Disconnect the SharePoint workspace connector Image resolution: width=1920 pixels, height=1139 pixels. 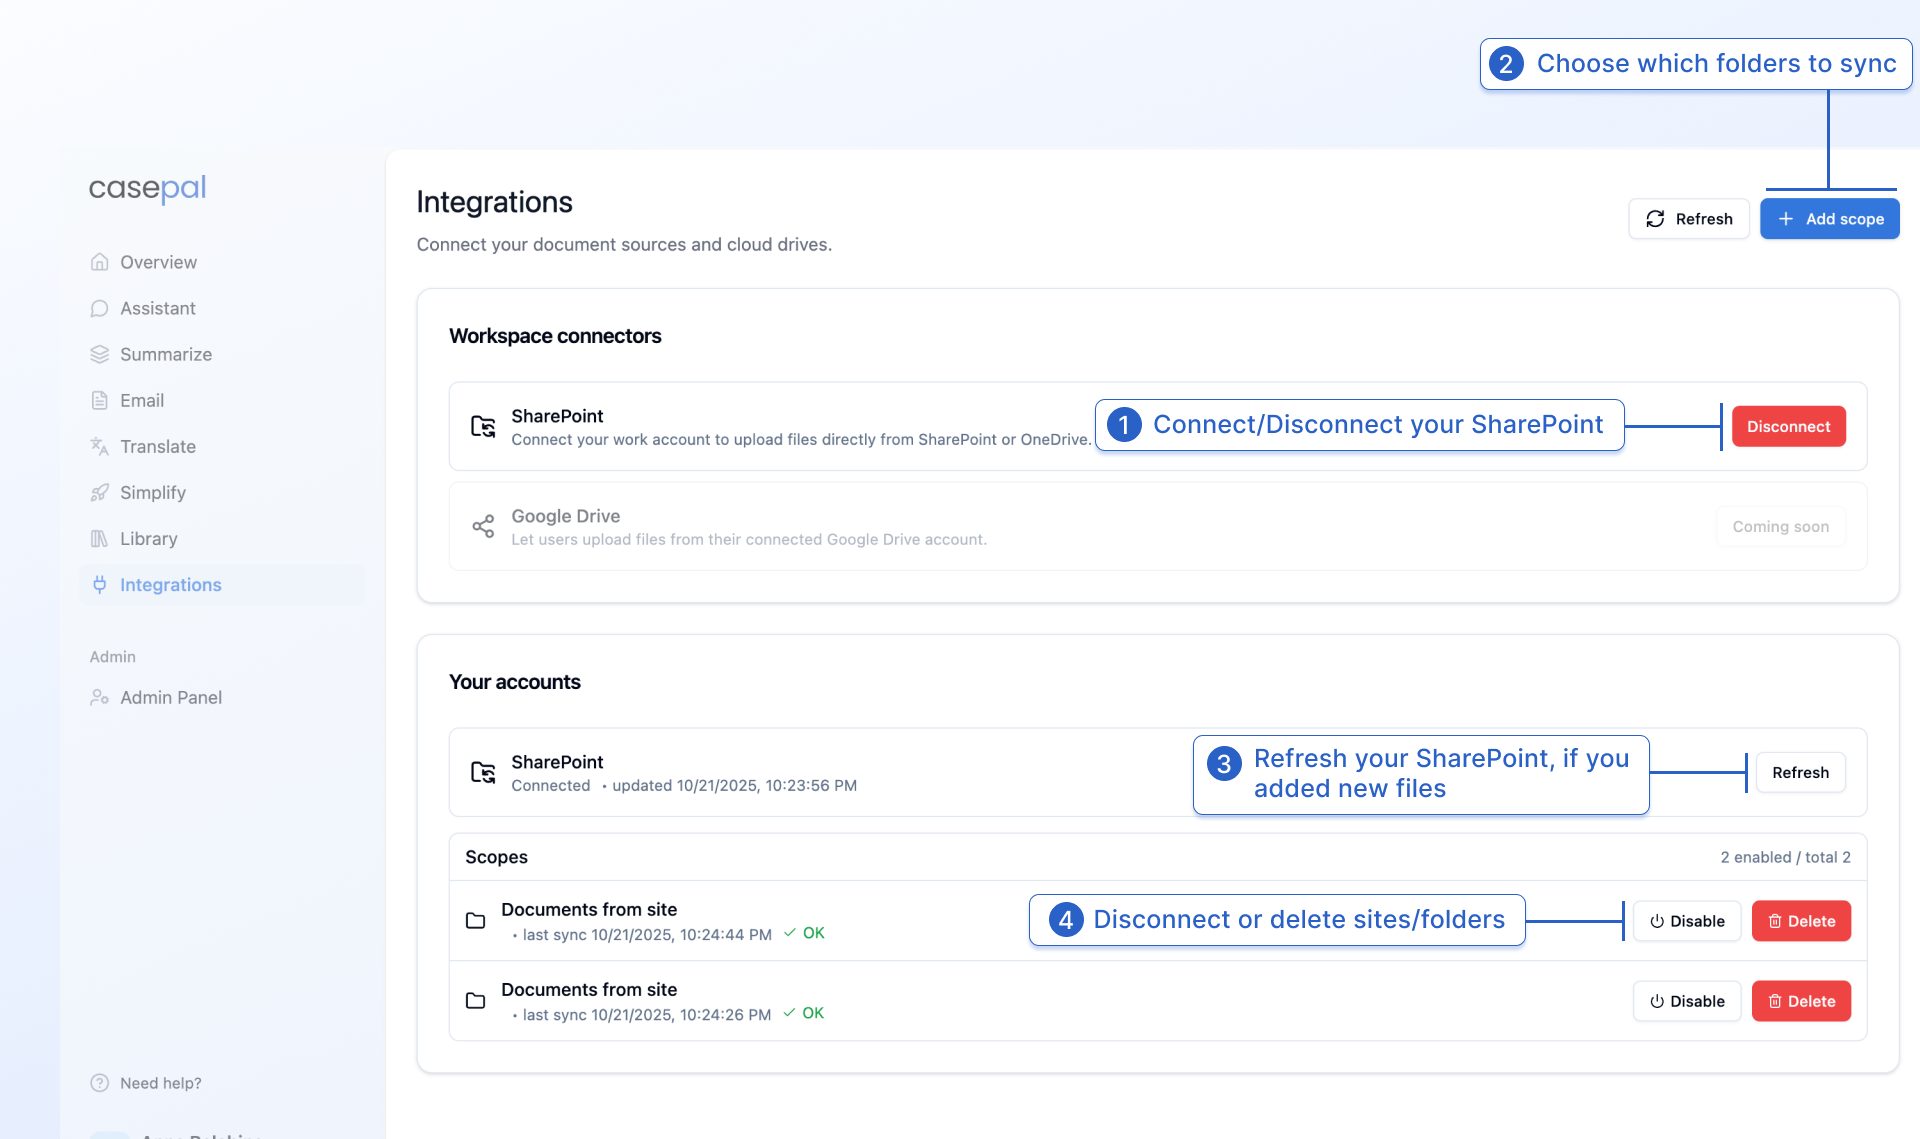tap(1788, 426)
